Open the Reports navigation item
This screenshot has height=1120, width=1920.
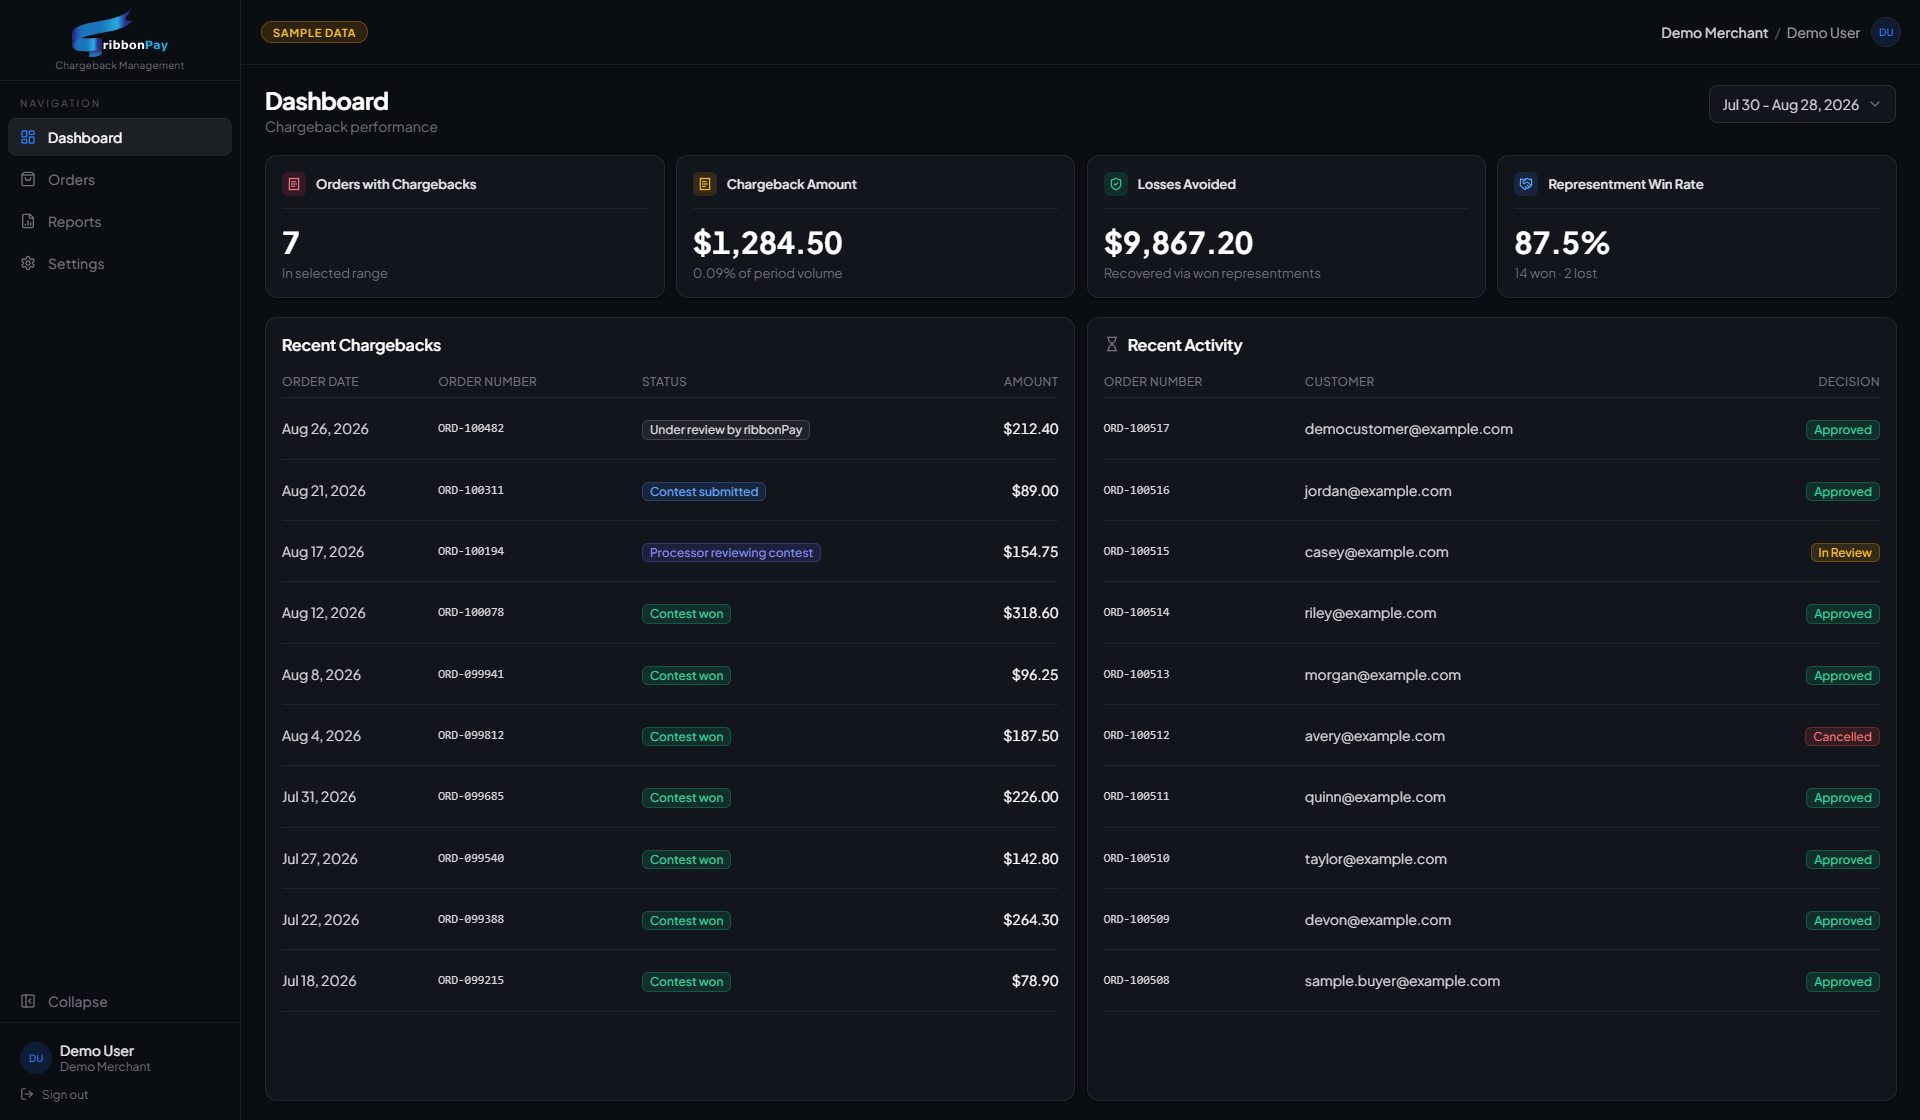120,222
